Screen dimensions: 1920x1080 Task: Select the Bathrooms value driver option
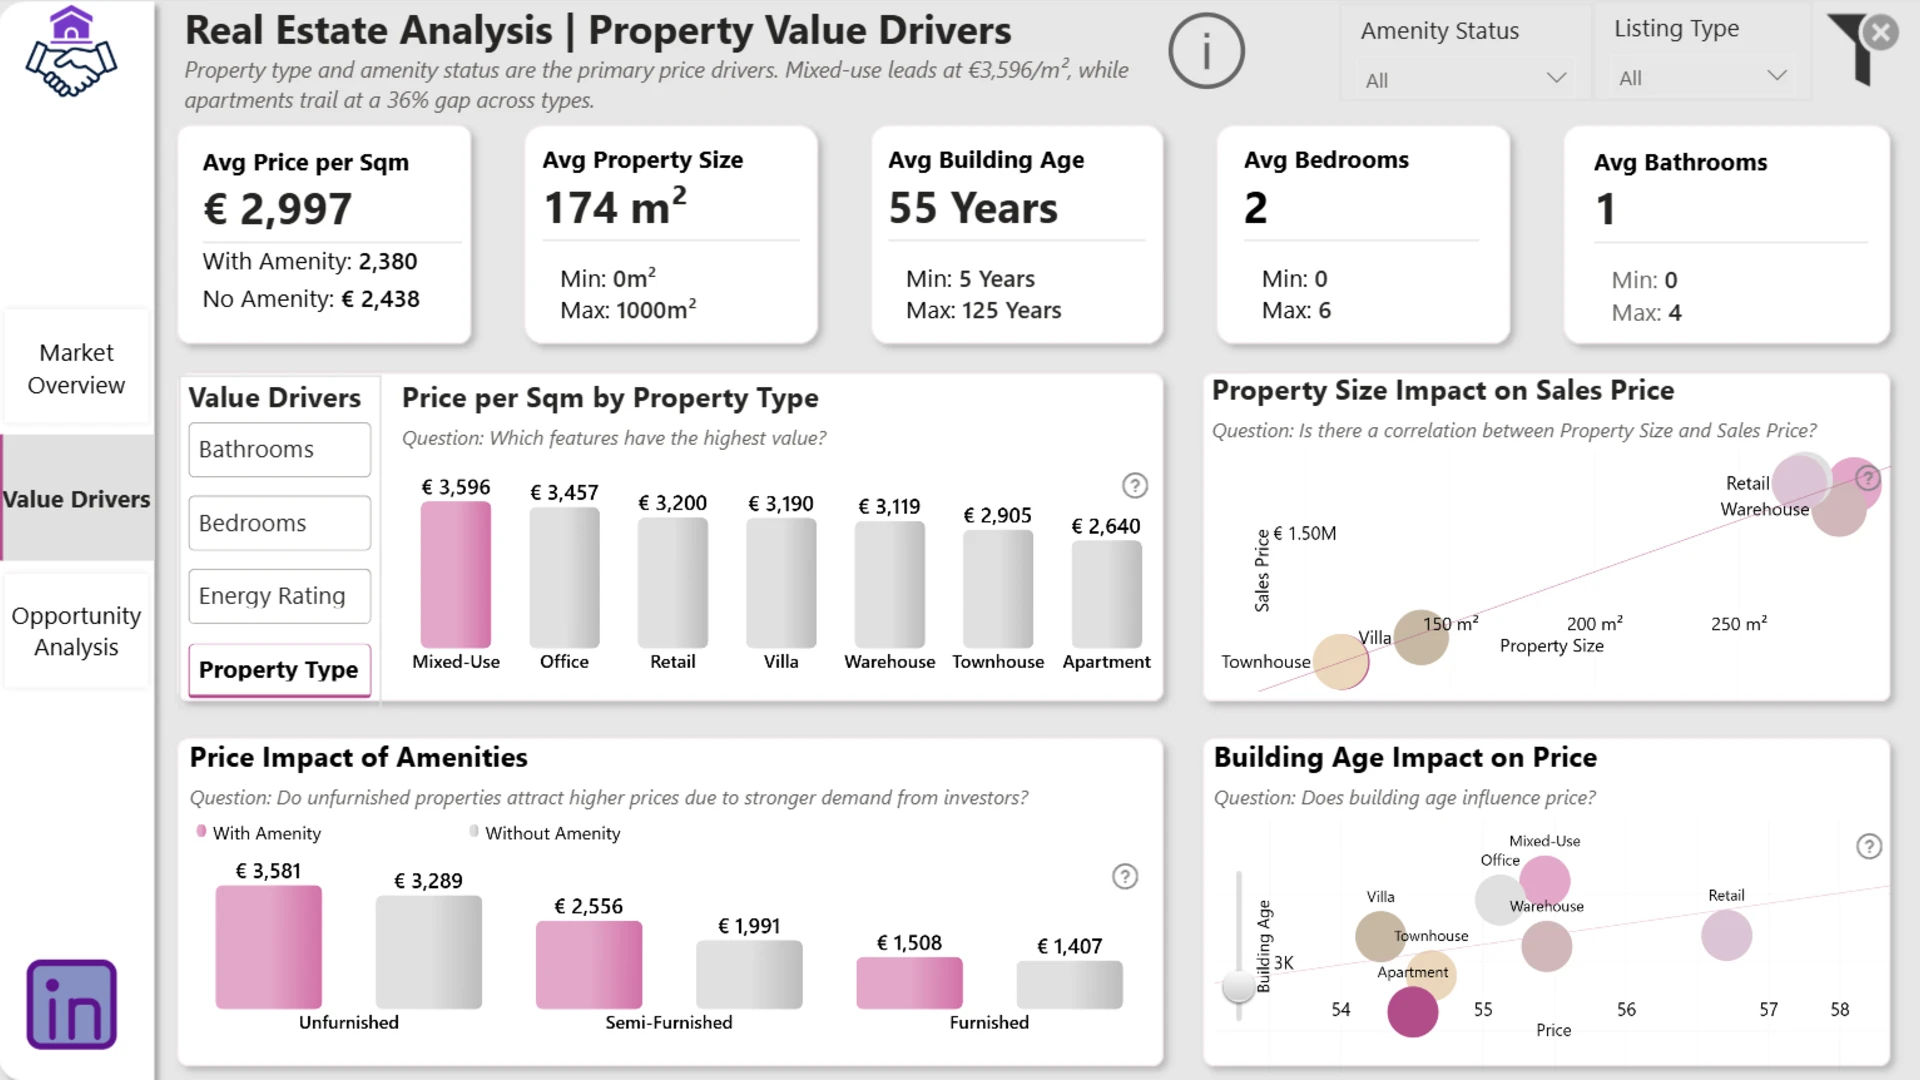[279, 450]
